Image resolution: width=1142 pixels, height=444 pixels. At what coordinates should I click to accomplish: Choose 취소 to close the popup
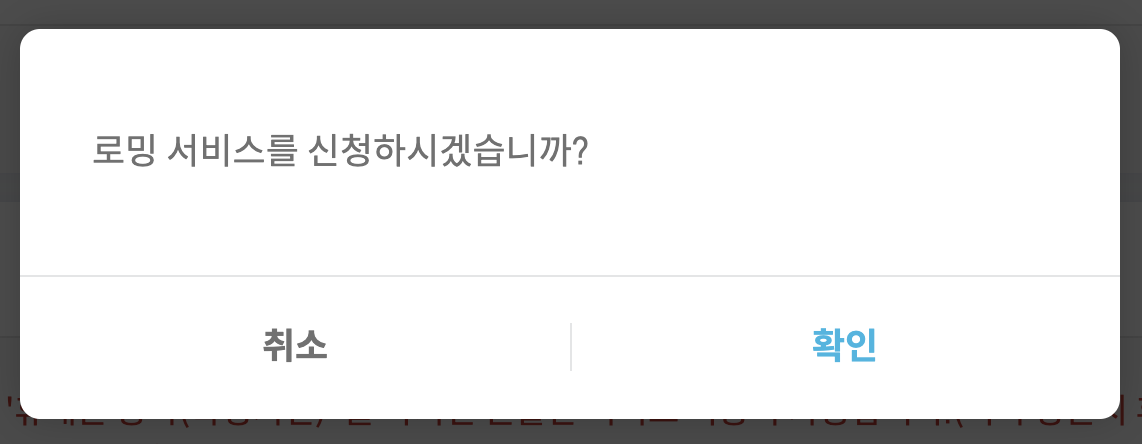[x=295, y=346]
